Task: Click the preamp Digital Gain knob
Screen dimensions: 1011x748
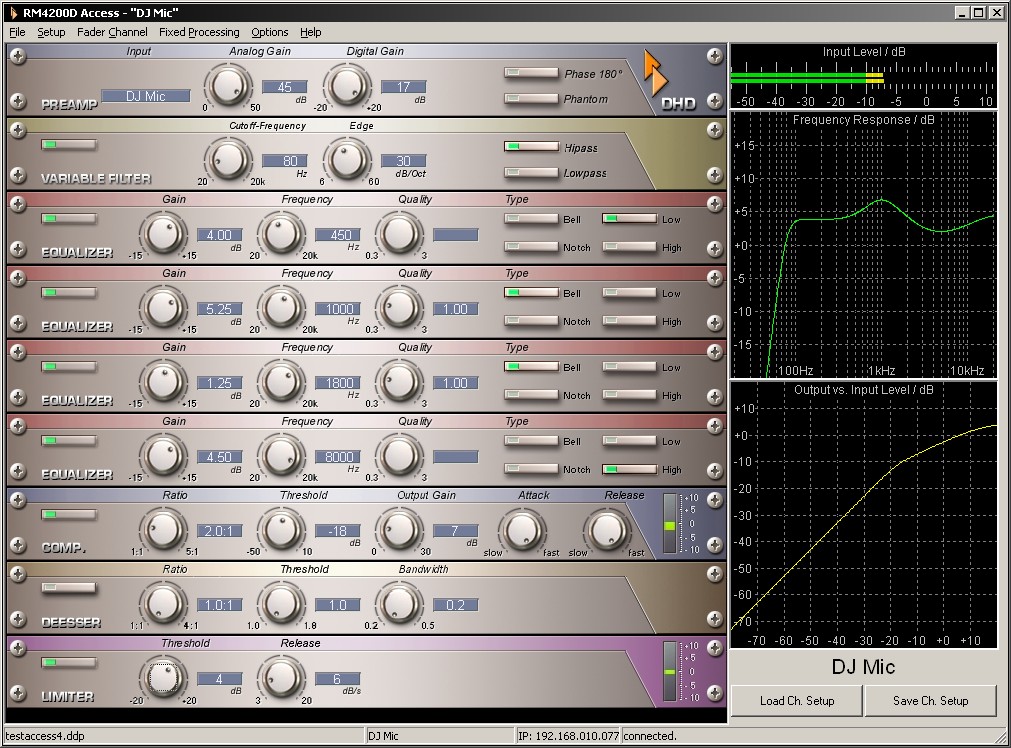Action: click(x=347, y=86)
